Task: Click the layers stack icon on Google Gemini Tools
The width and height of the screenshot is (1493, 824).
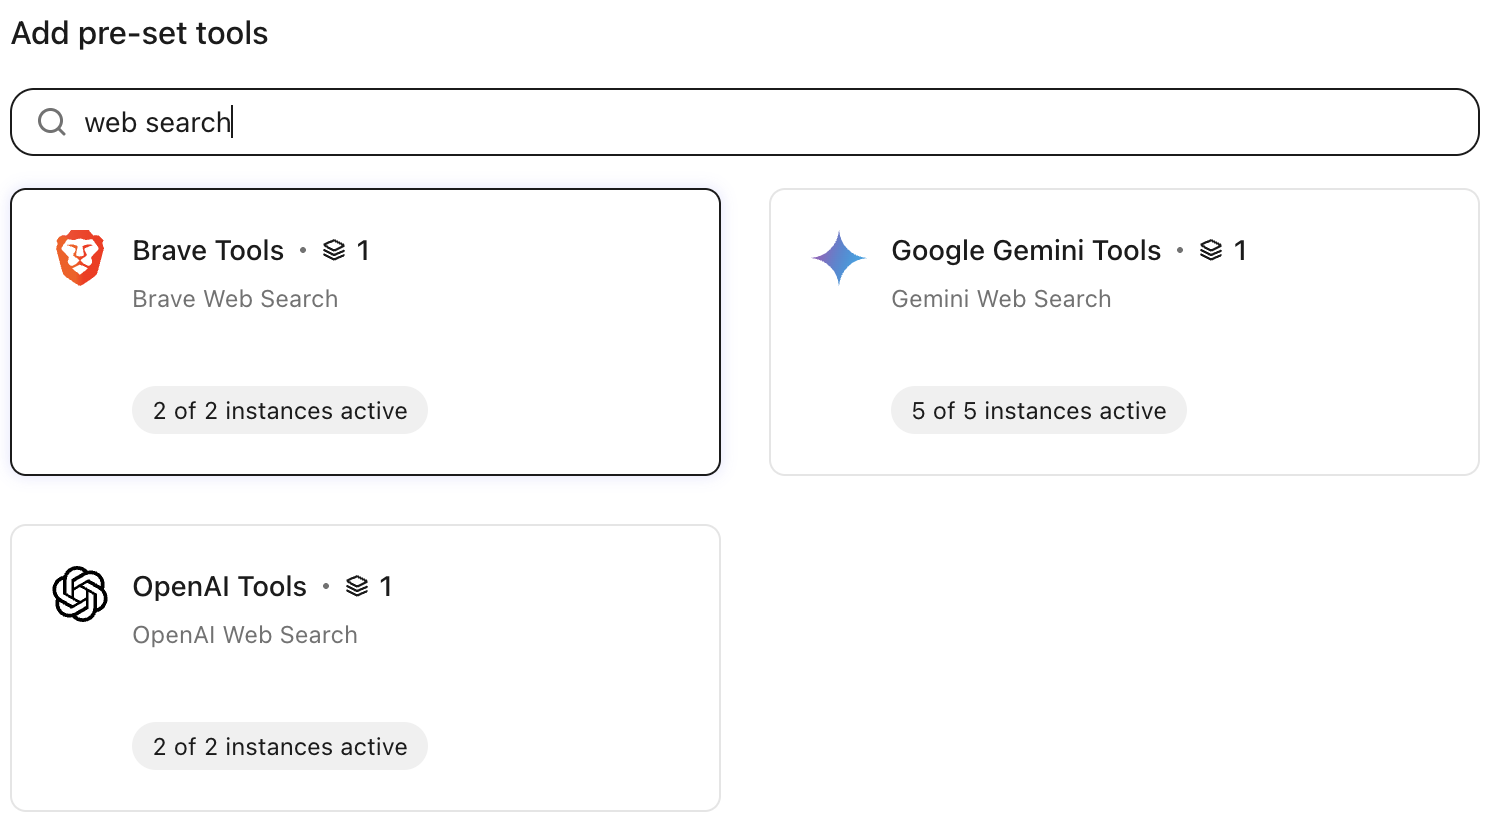Action: tap(1211, 250)
